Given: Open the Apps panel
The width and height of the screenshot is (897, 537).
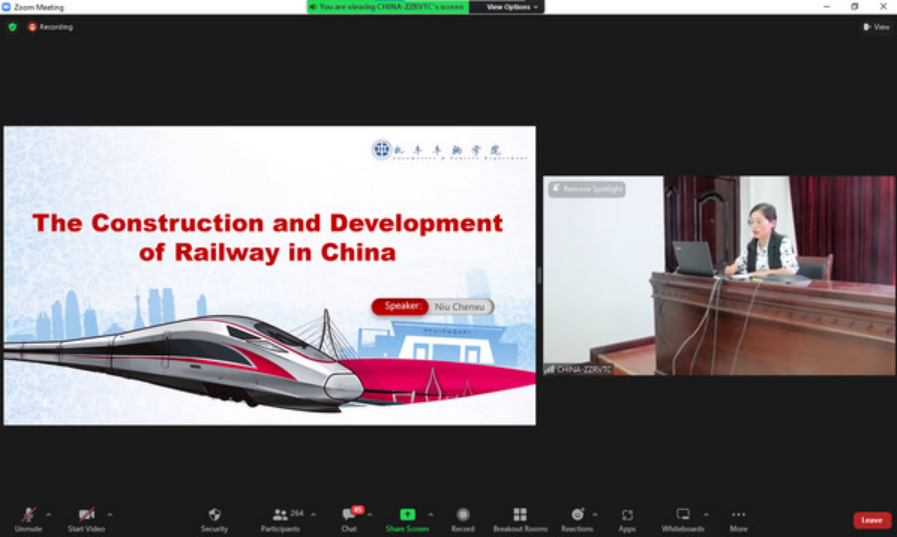Looking at the screenshot, I should pyautogui.click(x=627, y=515).
